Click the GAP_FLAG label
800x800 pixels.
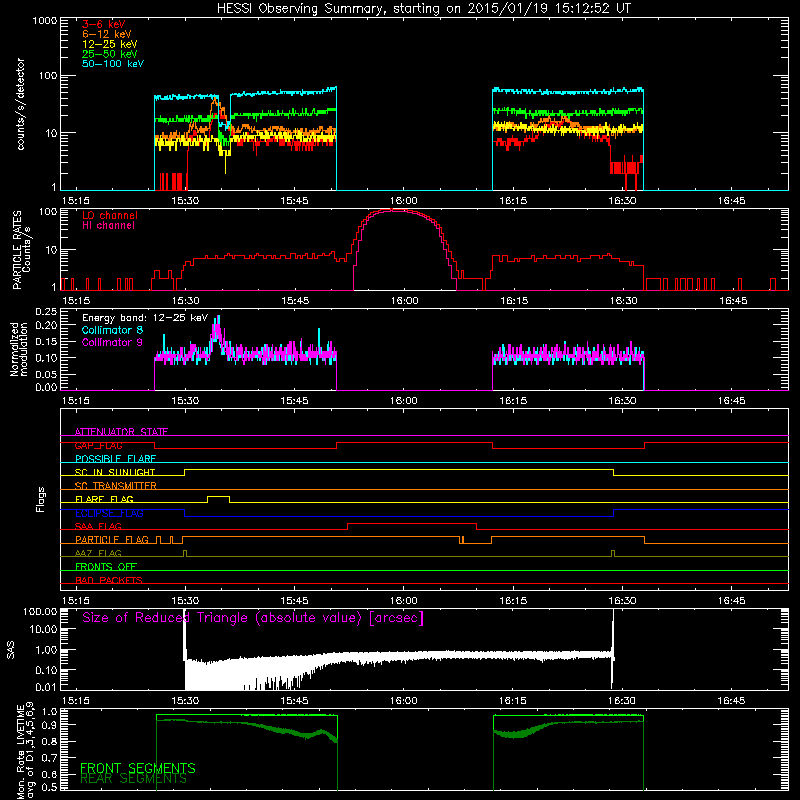point(98,445)
